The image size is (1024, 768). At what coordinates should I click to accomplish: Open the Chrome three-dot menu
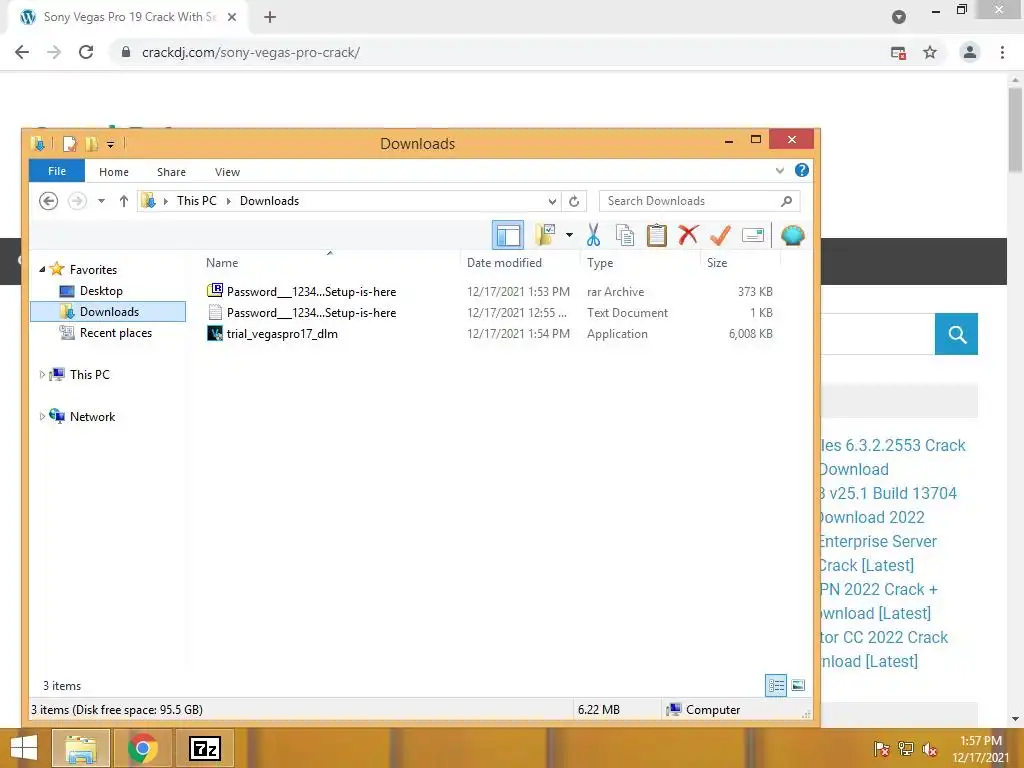click(1002, 52)
